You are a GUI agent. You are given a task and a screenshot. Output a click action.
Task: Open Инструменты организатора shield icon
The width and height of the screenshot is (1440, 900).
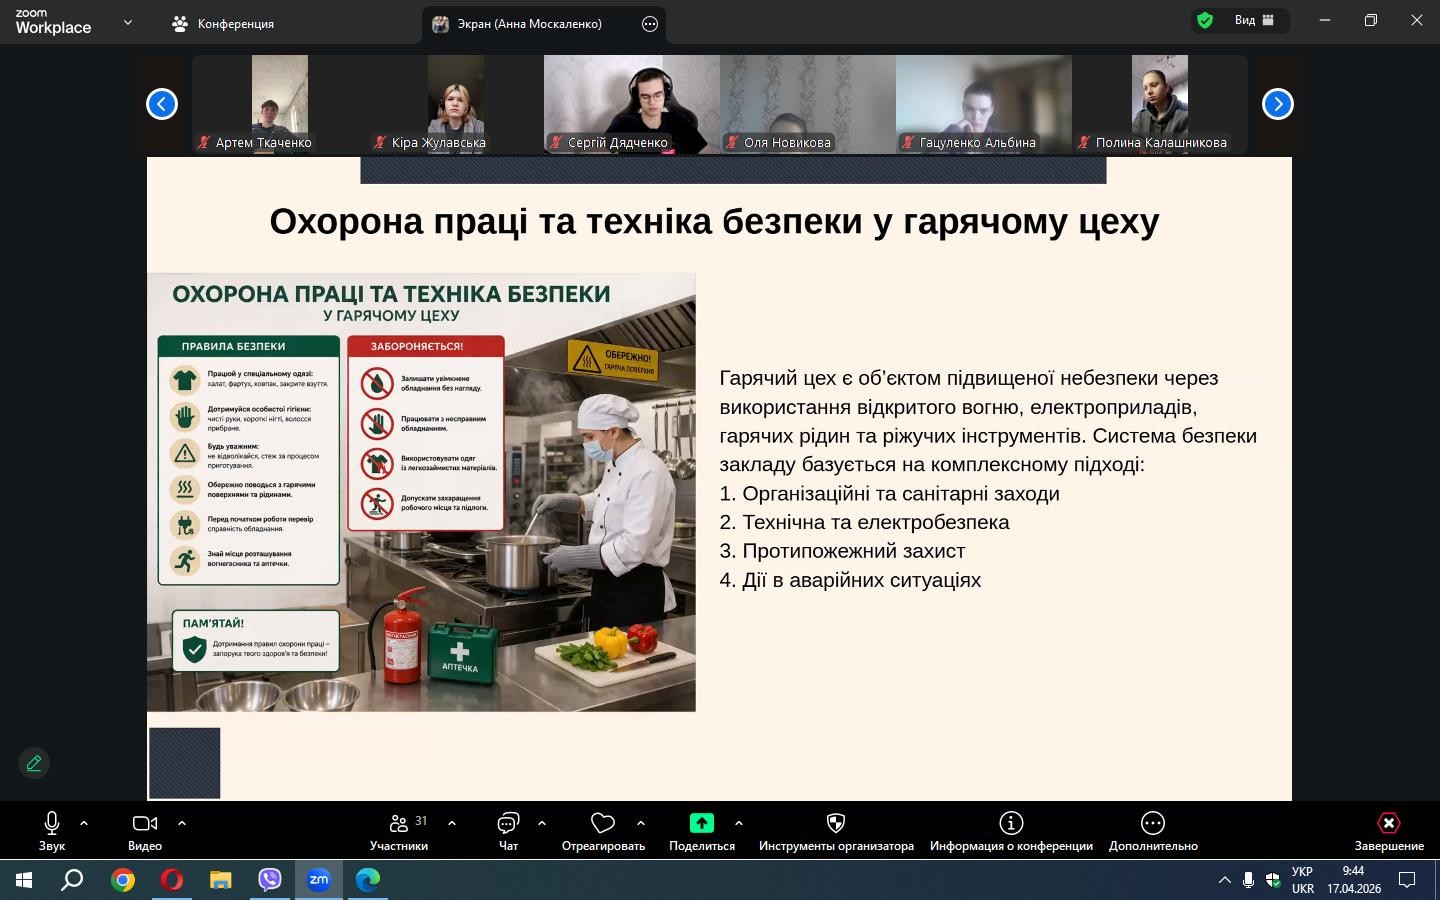point(836,823)
